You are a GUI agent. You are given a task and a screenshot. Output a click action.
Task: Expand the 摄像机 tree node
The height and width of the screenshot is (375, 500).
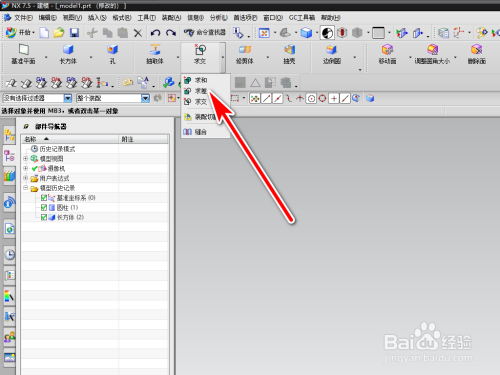(25, 168)
